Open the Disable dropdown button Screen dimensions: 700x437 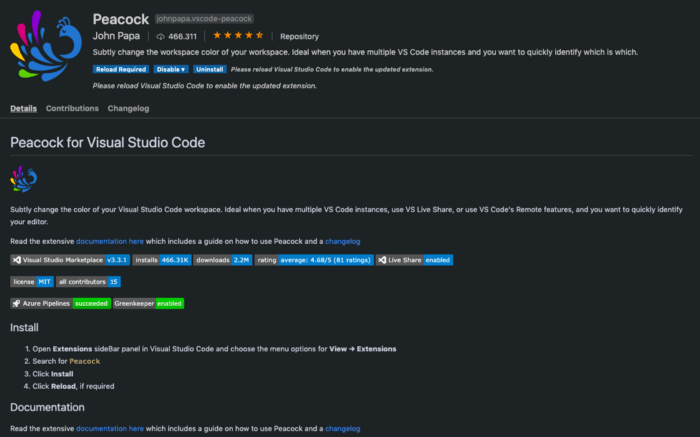pyautogui.click(x=171, y=69)
